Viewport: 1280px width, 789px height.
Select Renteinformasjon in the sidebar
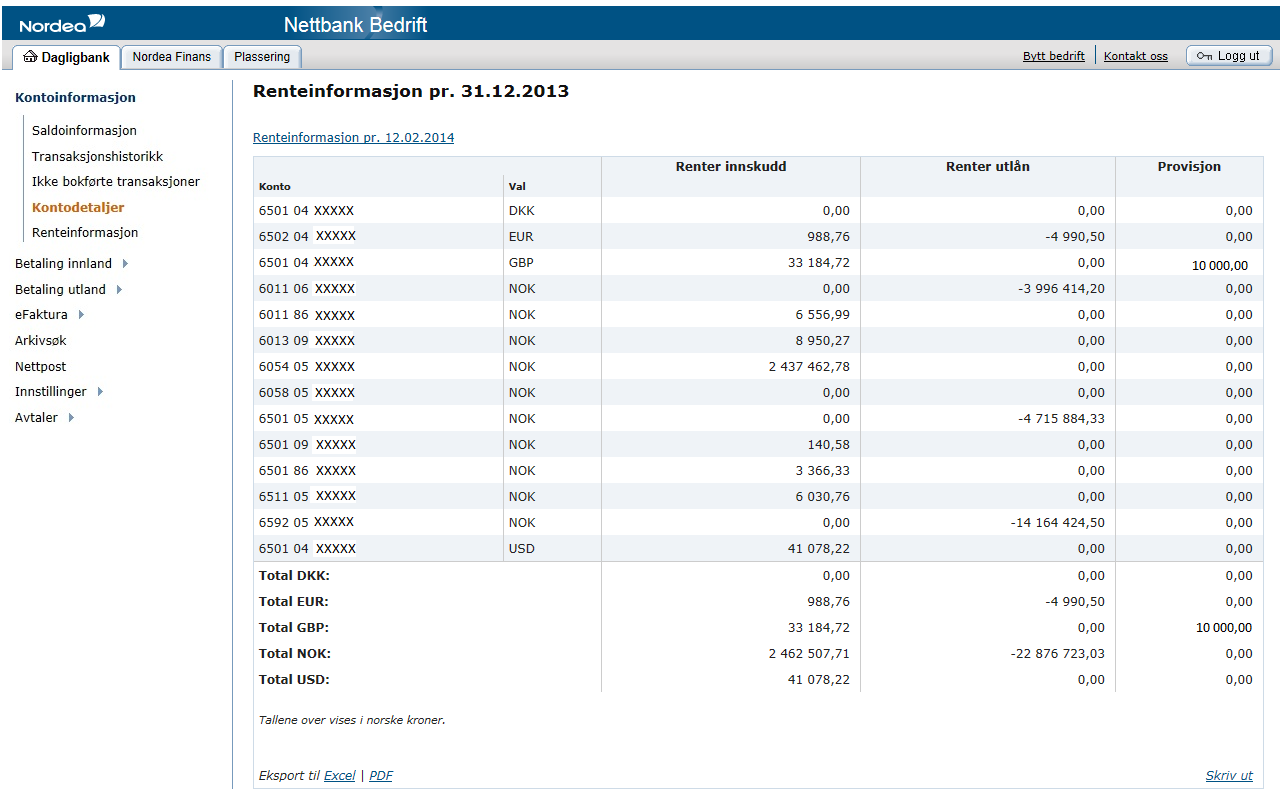tap(85, 233)
